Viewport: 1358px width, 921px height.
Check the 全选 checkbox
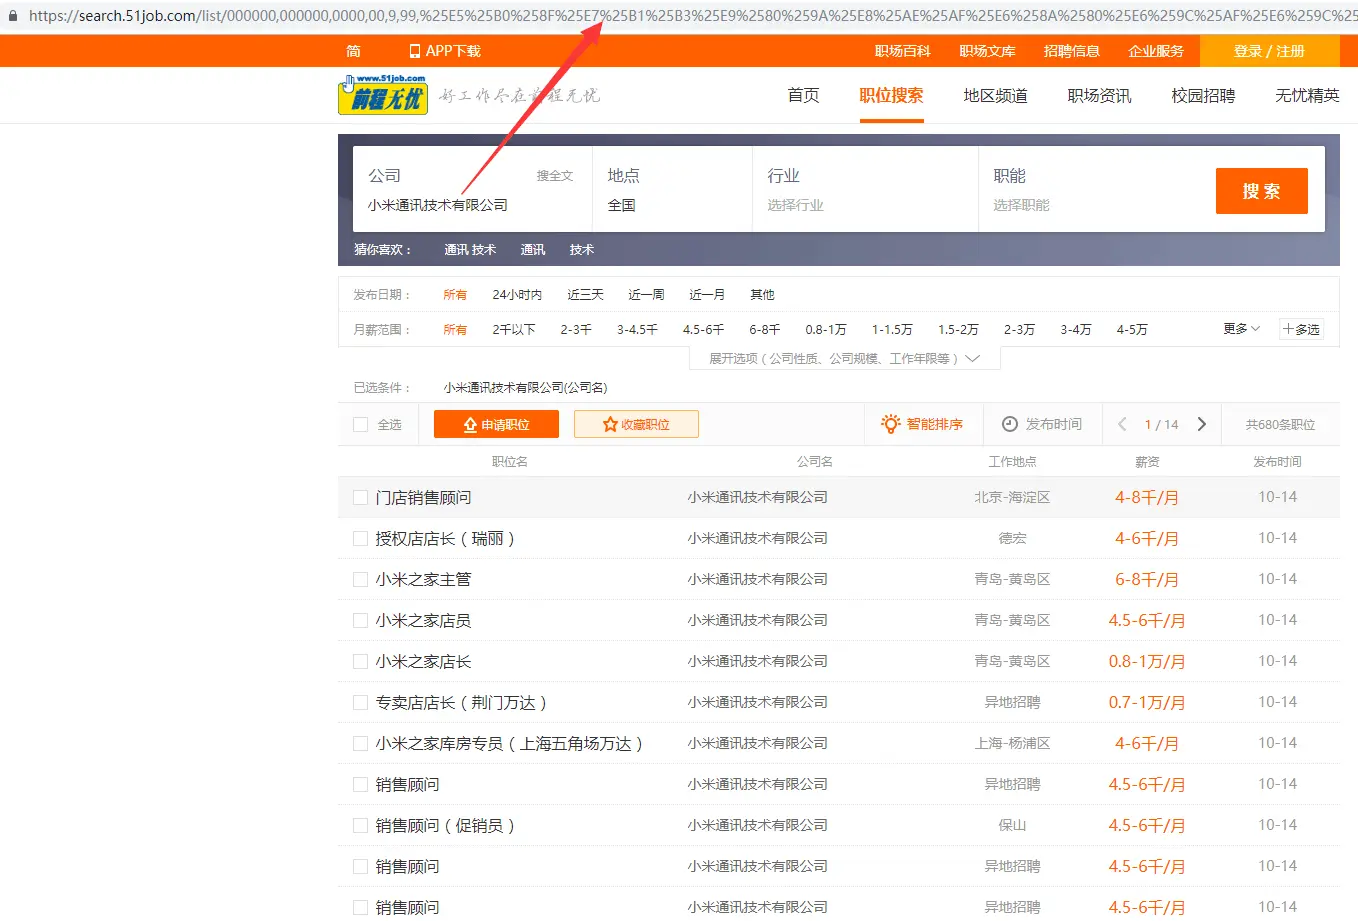(x=361, y=424)
